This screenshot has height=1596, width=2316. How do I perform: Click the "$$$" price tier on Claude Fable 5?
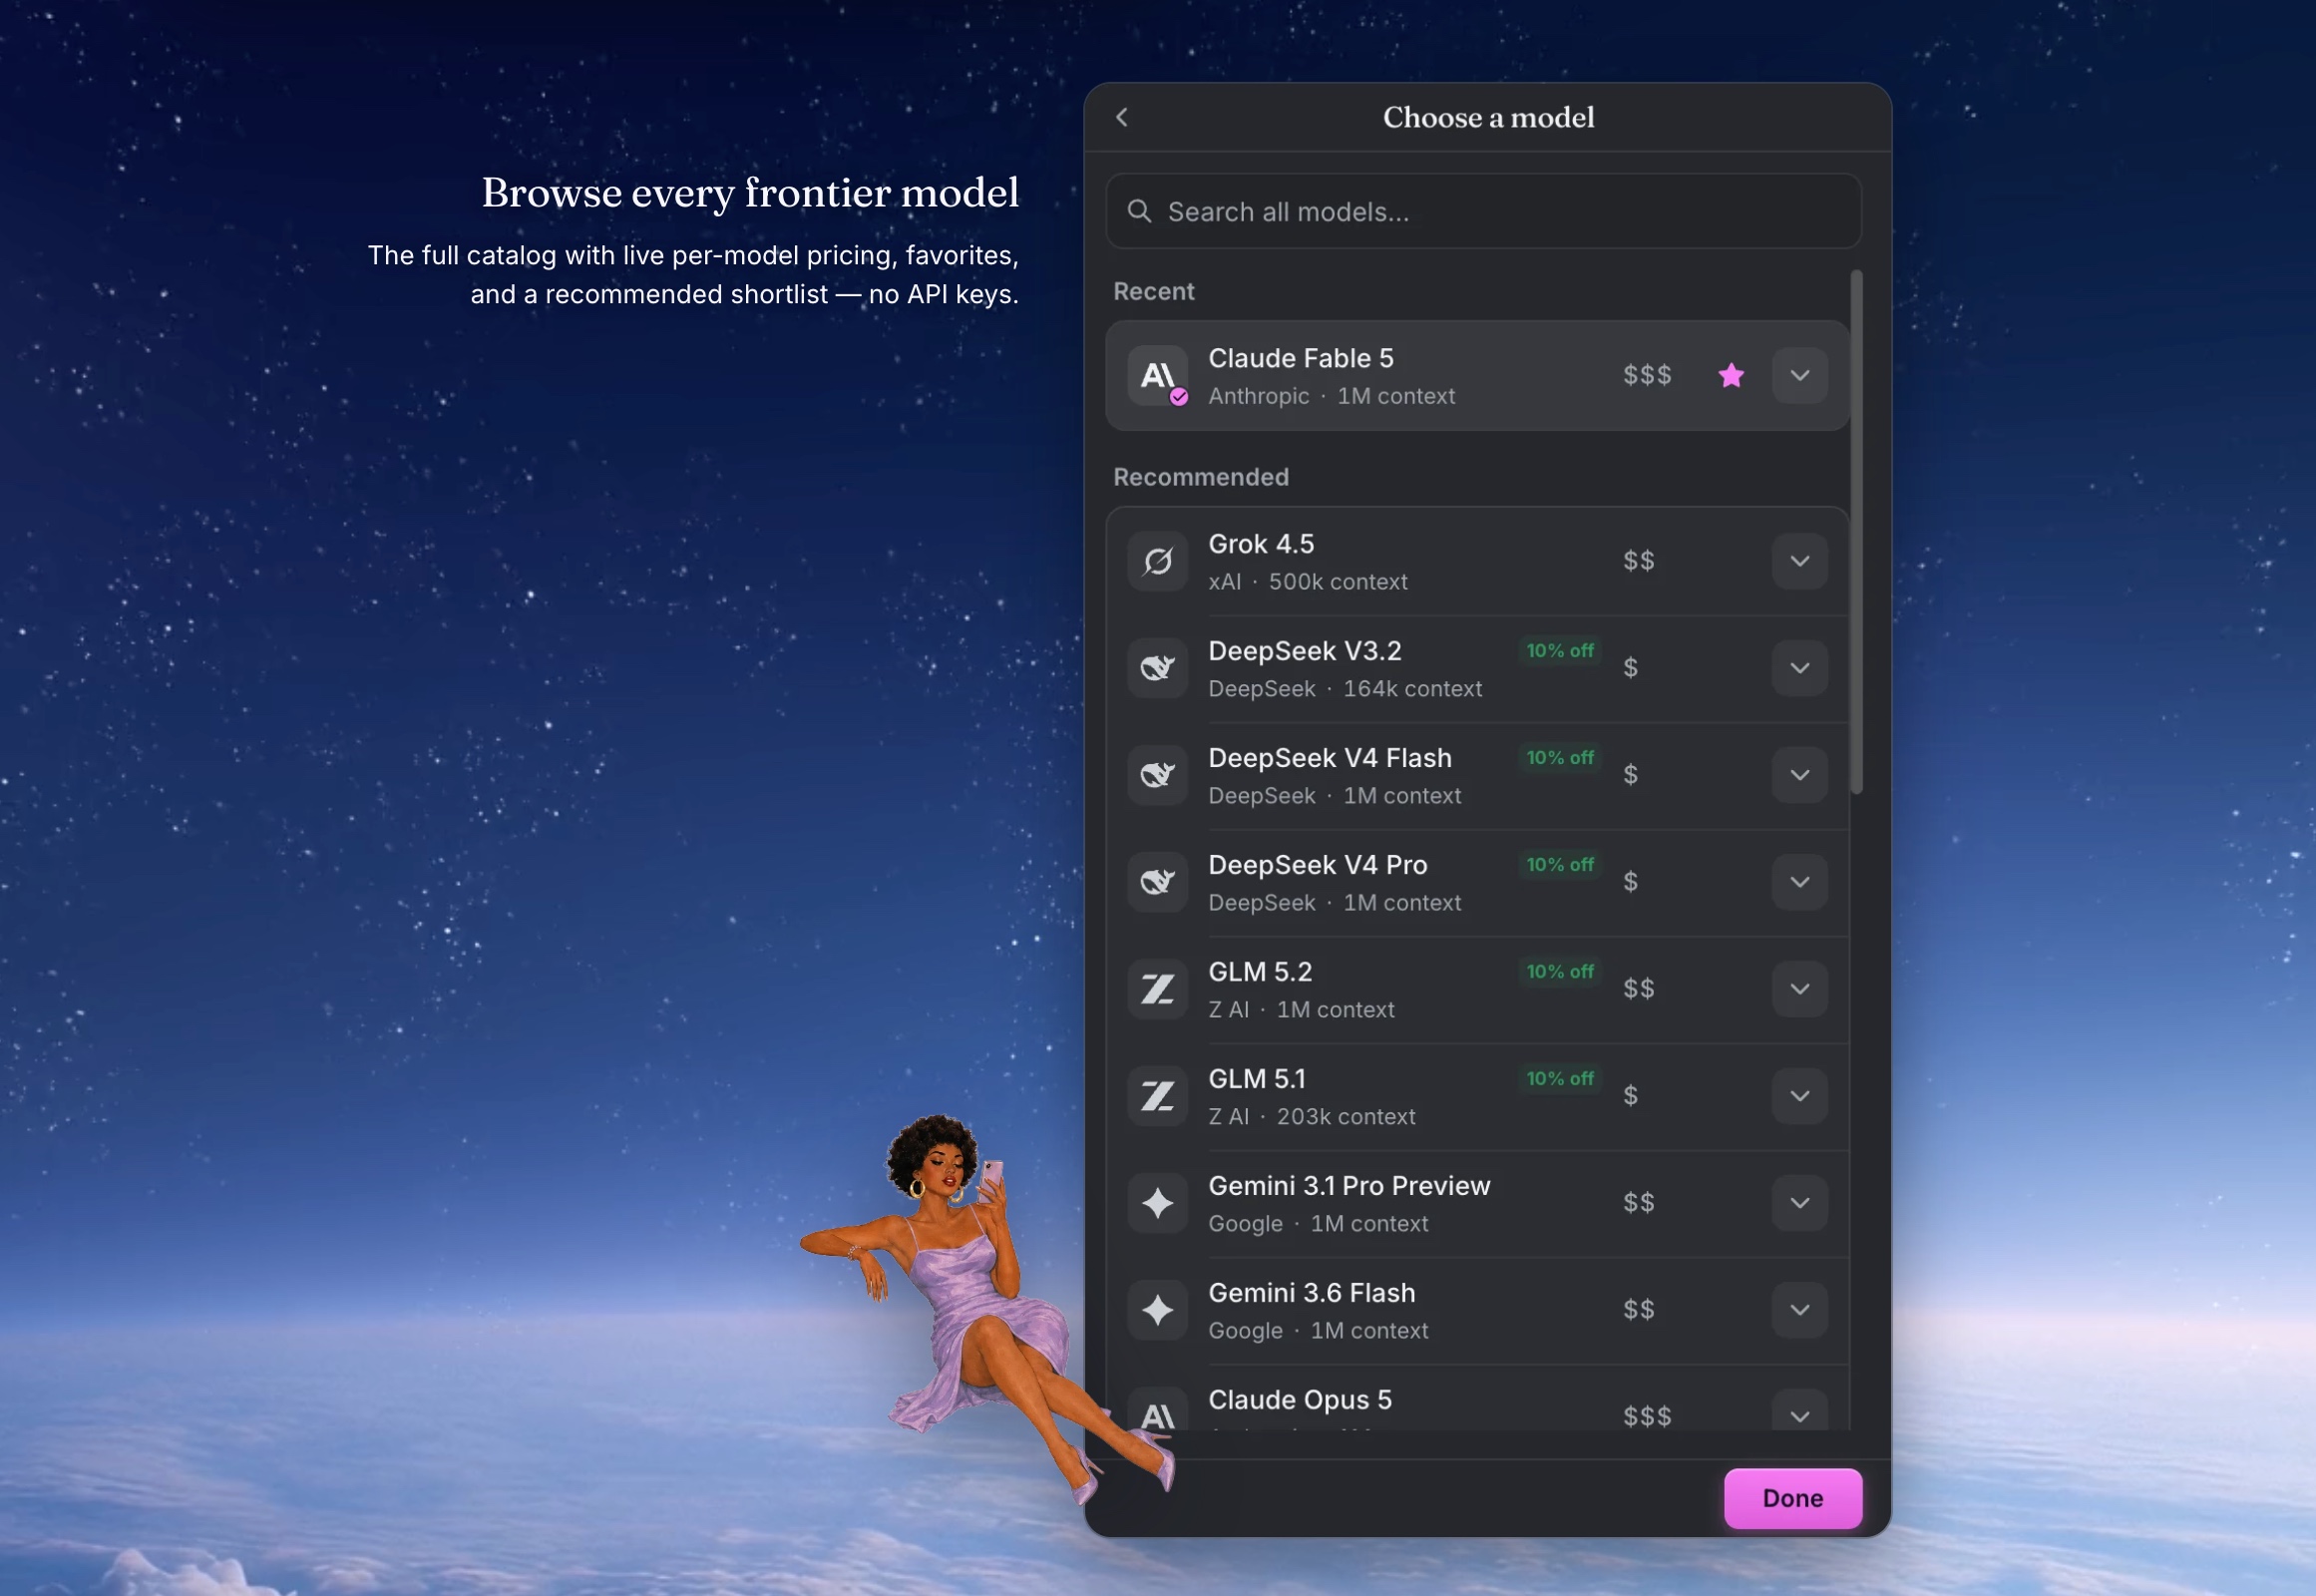click(x=1647, y=375)
